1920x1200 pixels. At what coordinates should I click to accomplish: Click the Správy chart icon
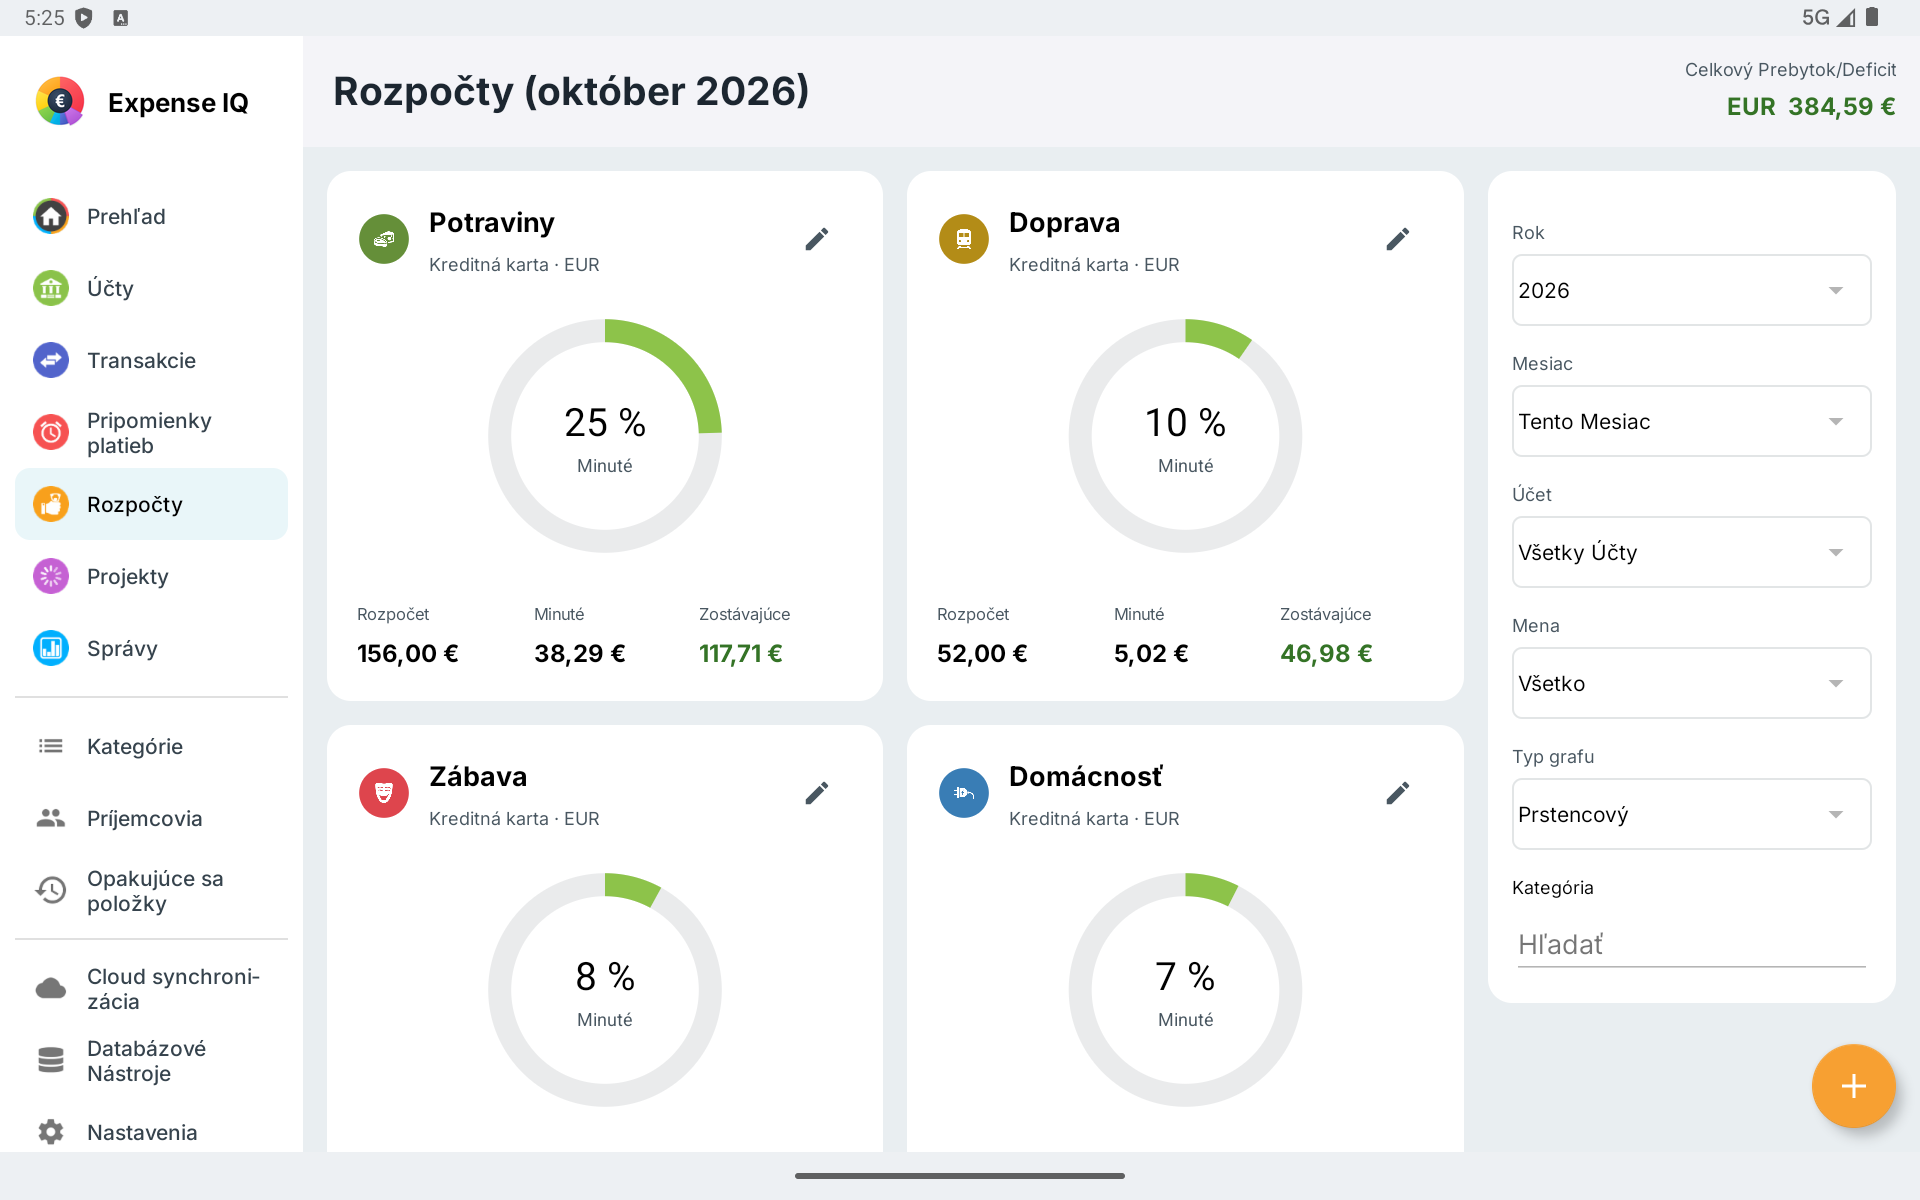pyautogui.click(x=51, y=648)
